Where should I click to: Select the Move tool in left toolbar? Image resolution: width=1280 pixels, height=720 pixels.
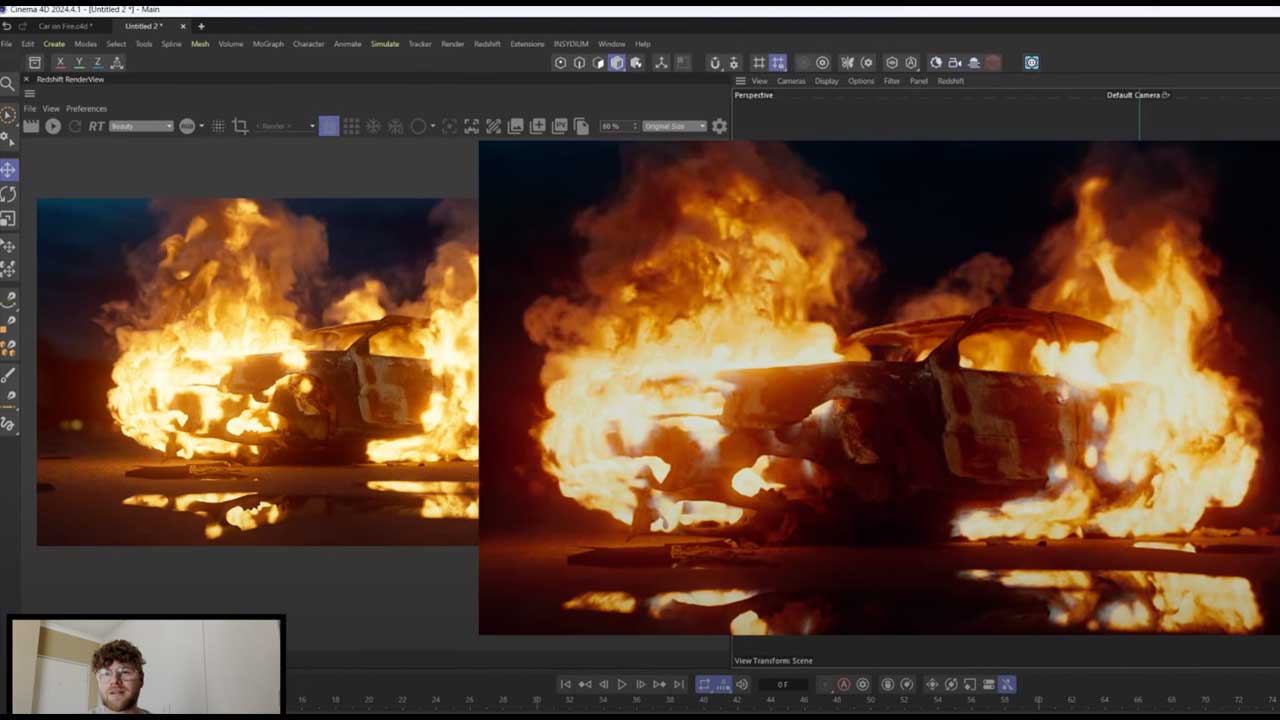pyautogui.click(x=8, y=170)
